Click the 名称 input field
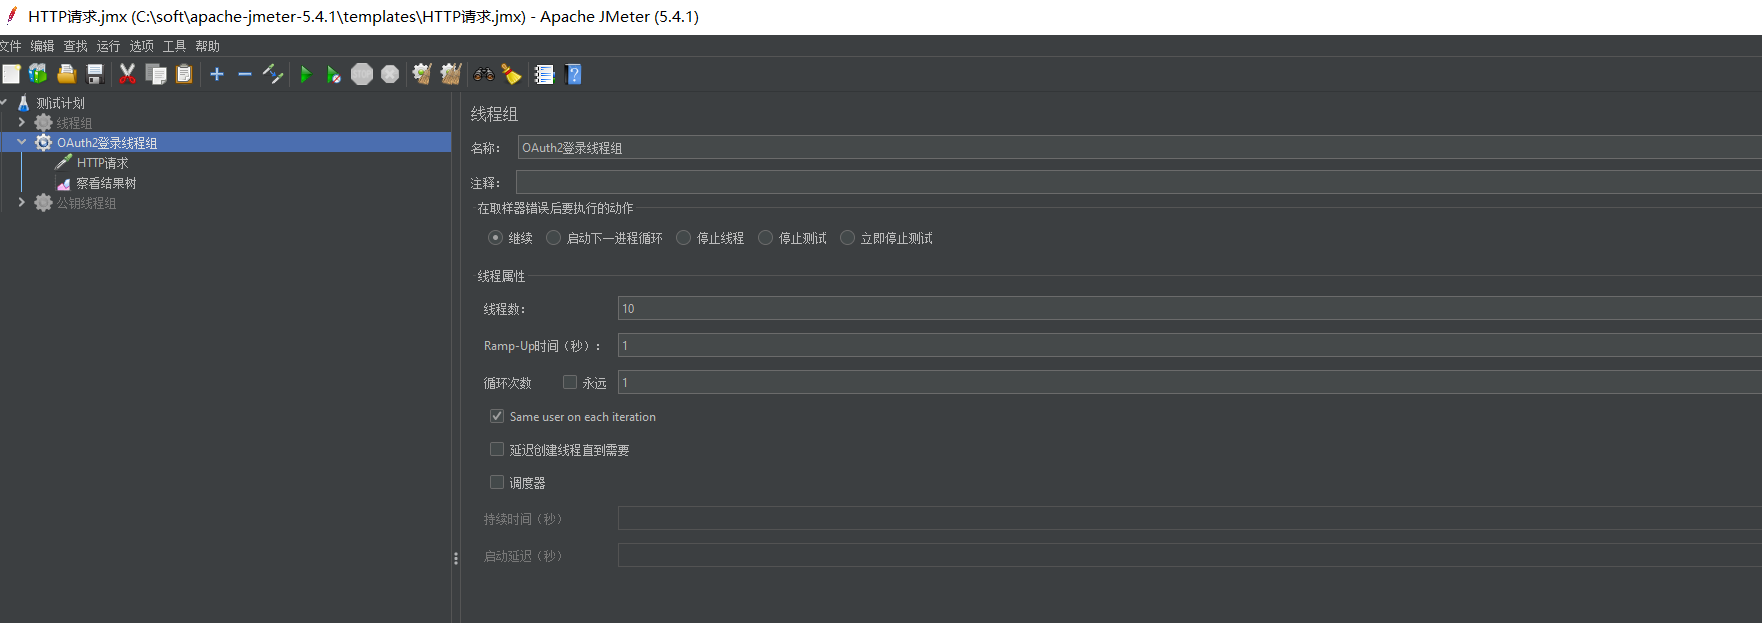This screenshot has height=623, width=1762. pyautogui.click(x=1139, y=147)
